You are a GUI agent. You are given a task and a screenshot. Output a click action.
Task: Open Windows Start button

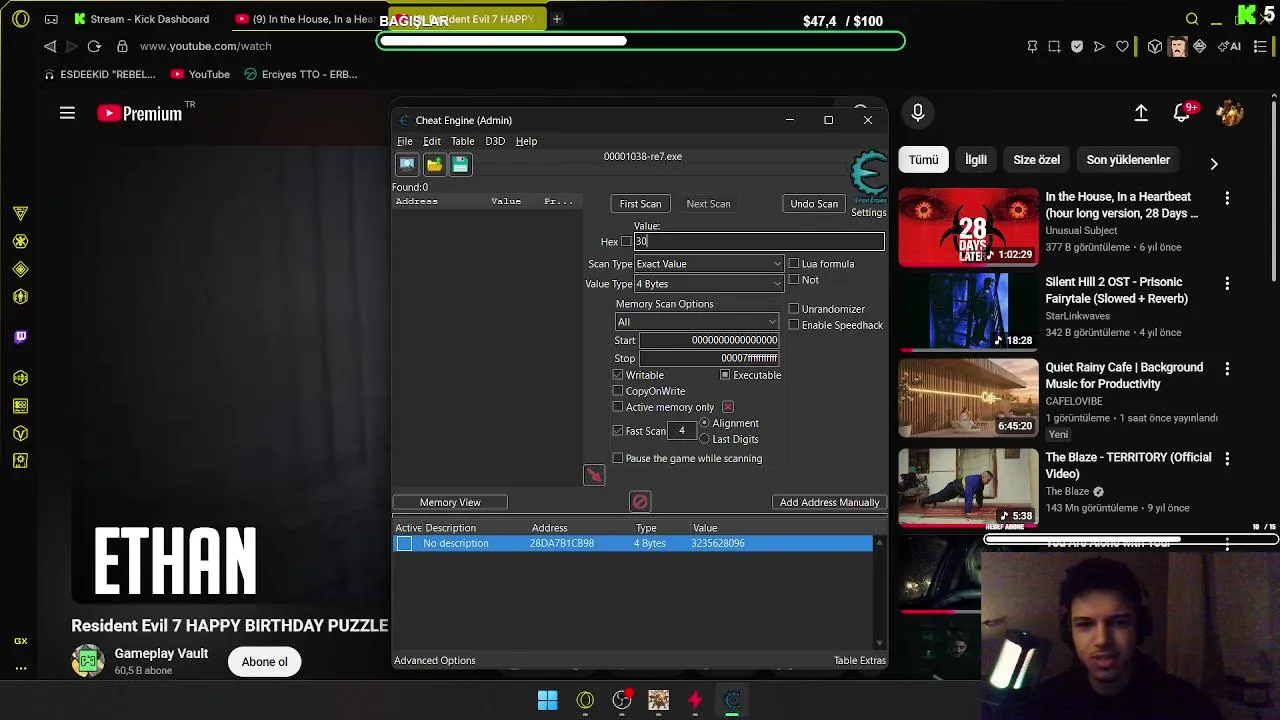click(x=548, y=700)
